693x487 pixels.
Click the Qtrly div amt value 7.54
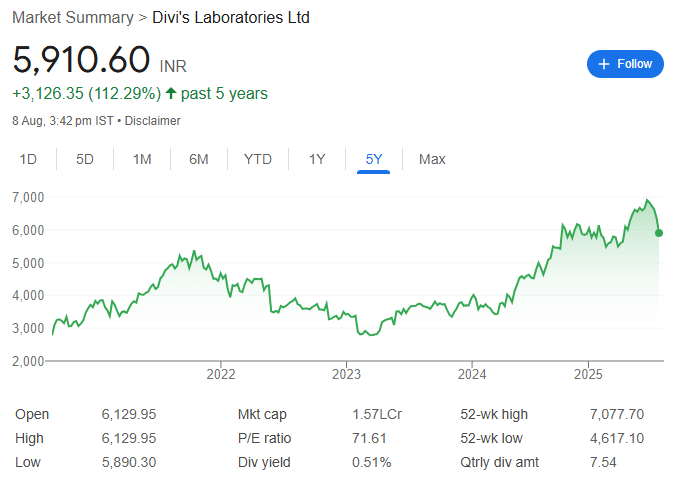[603, 462]
